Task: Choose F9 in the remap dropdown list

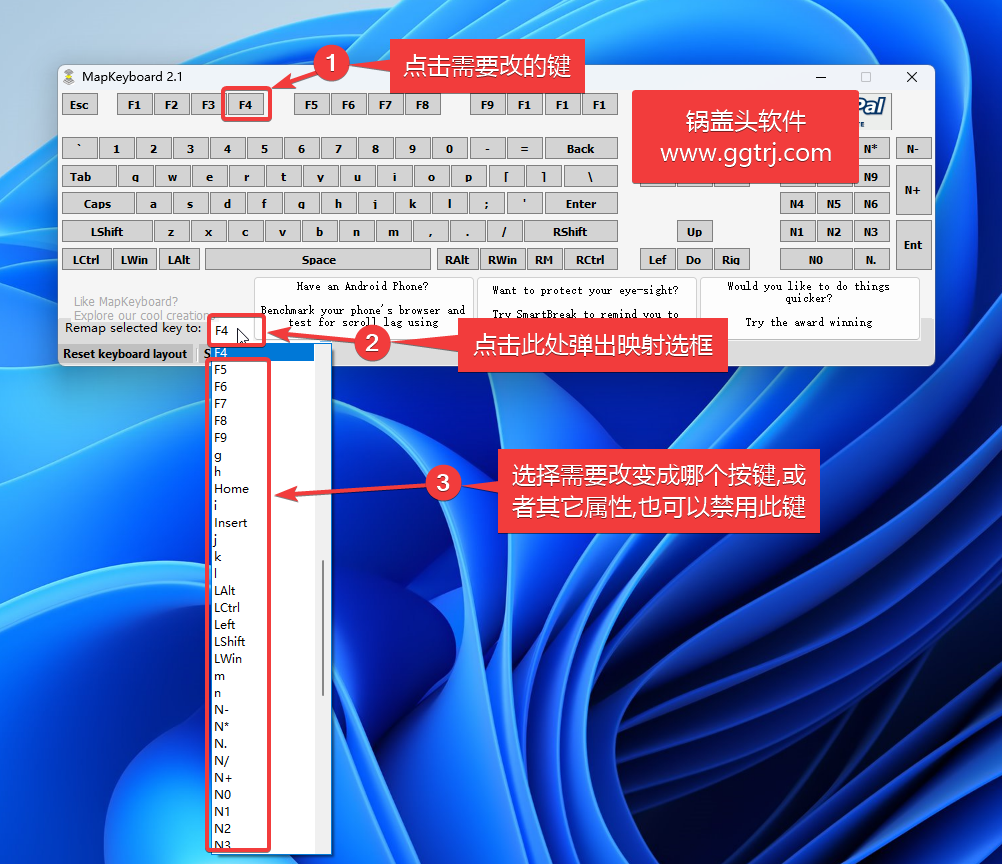Action: [263, 438]
